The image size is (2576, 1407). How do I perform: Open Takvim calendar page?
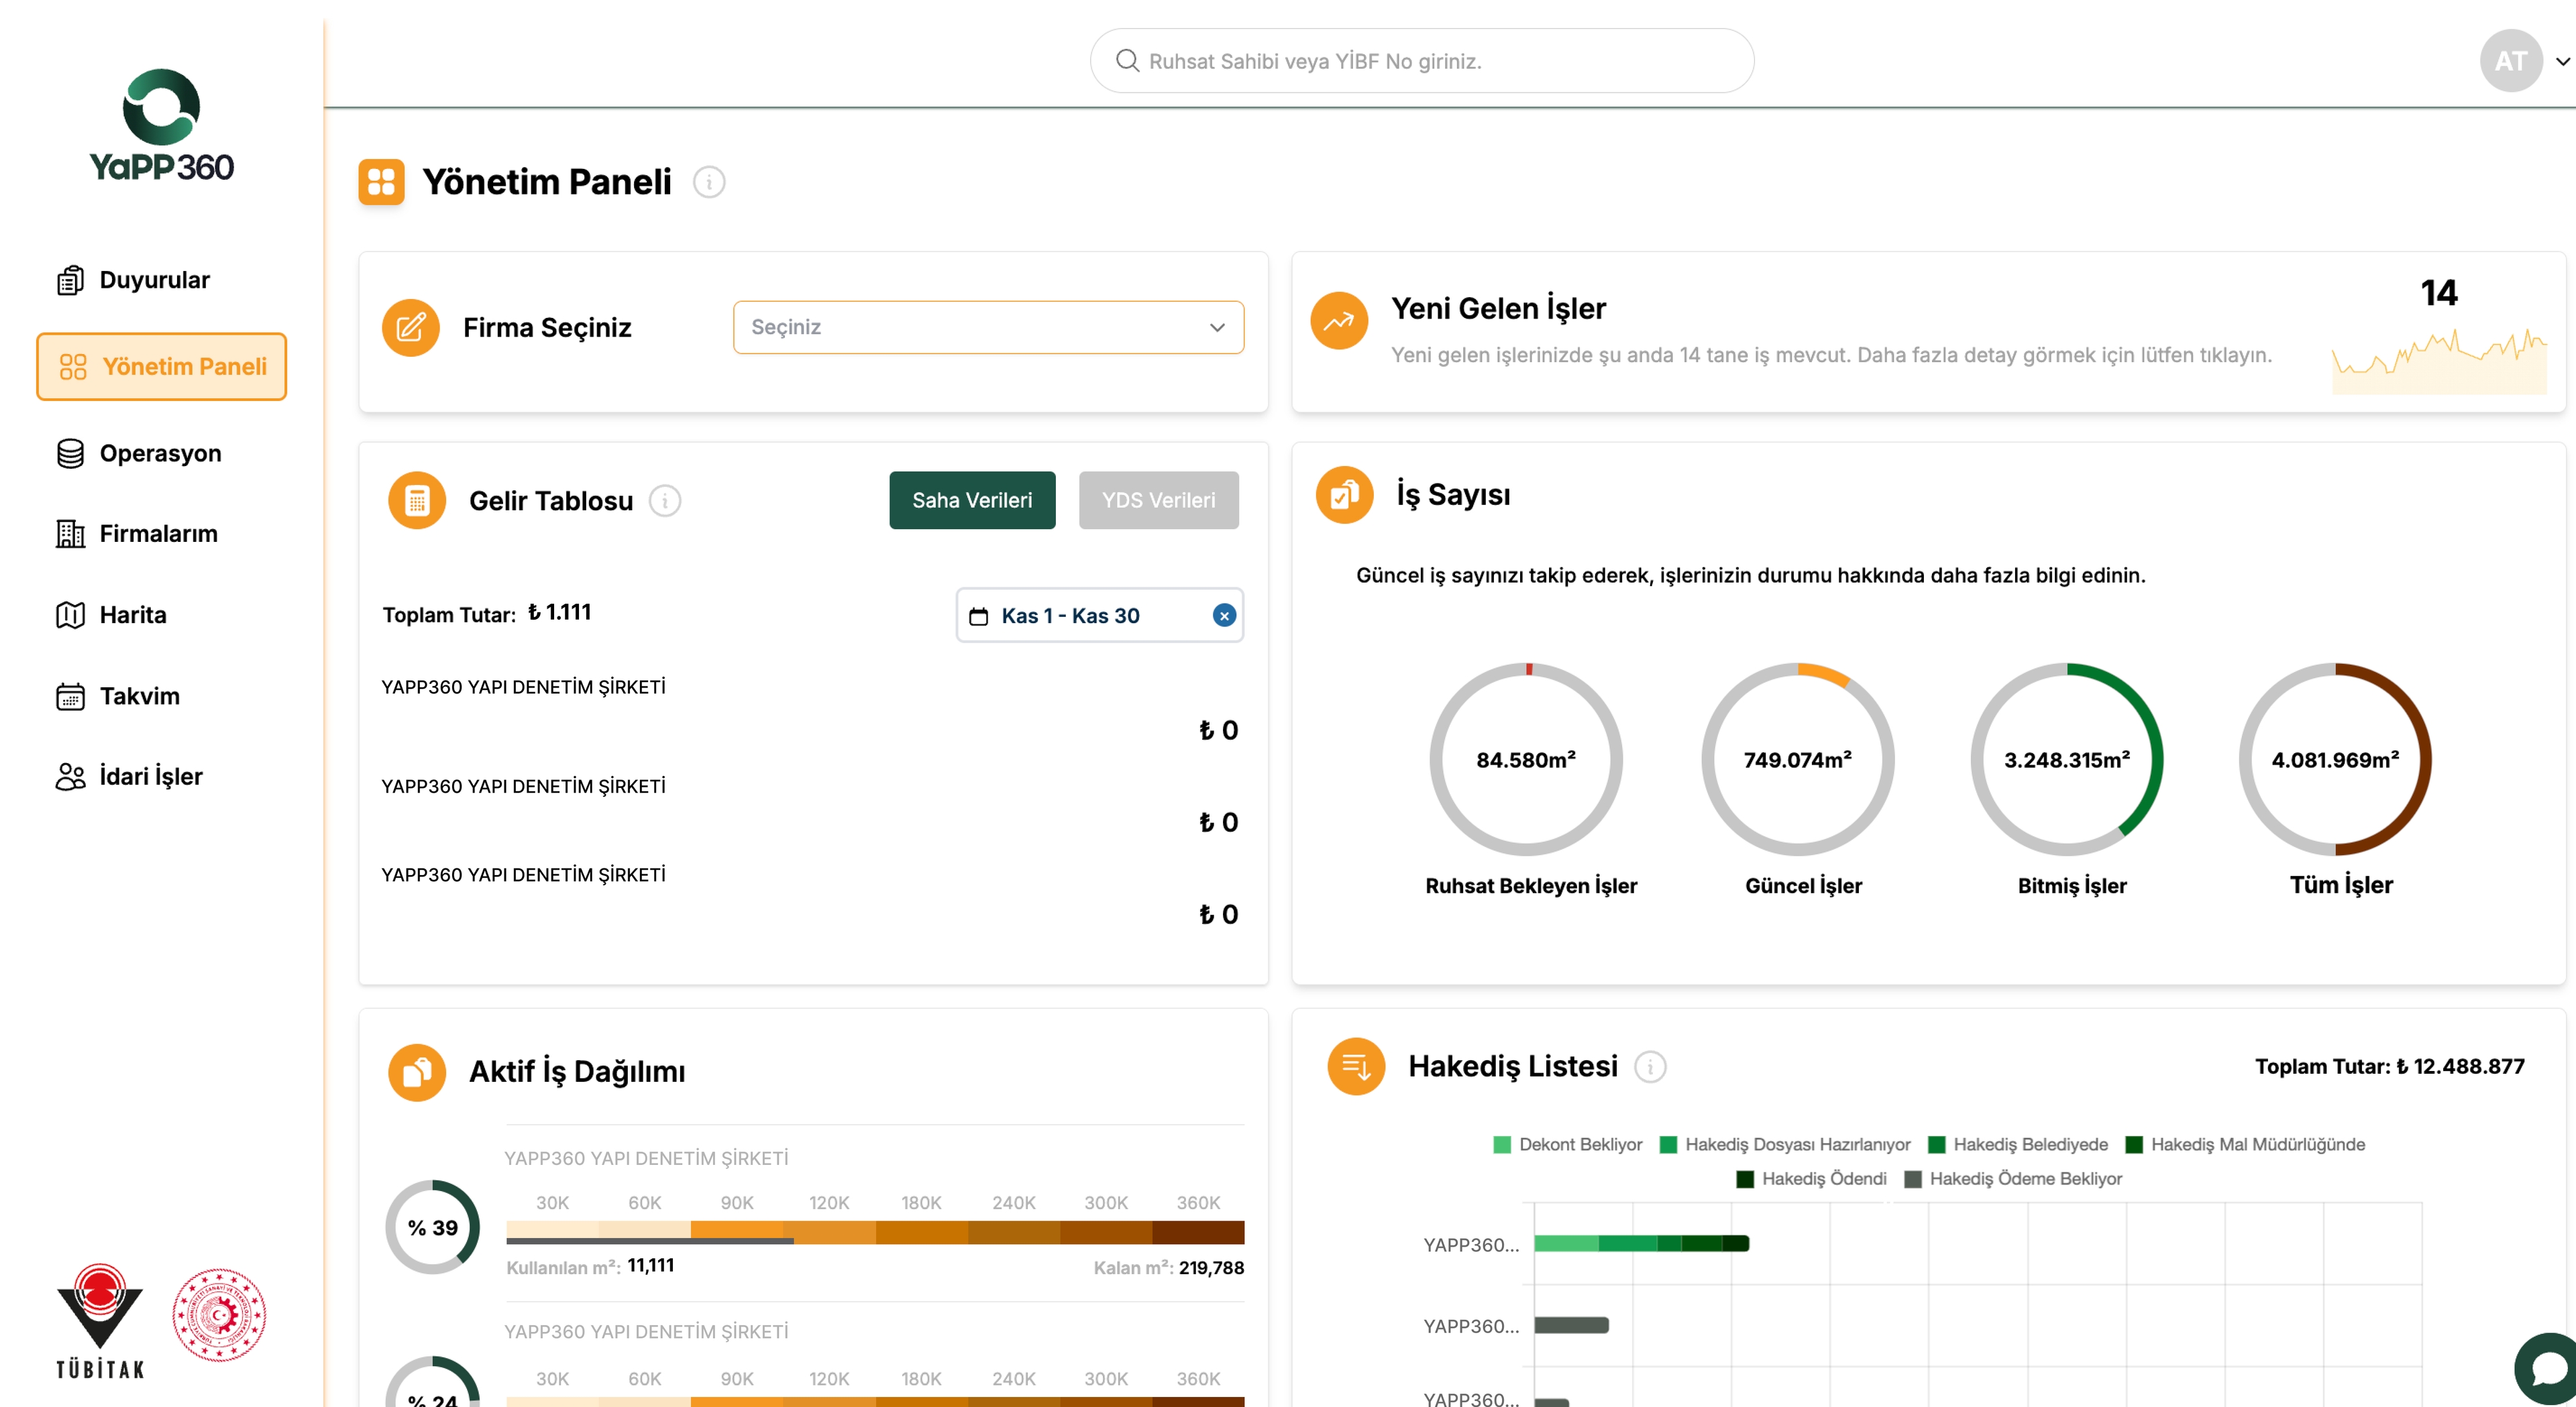coord(118,696)
